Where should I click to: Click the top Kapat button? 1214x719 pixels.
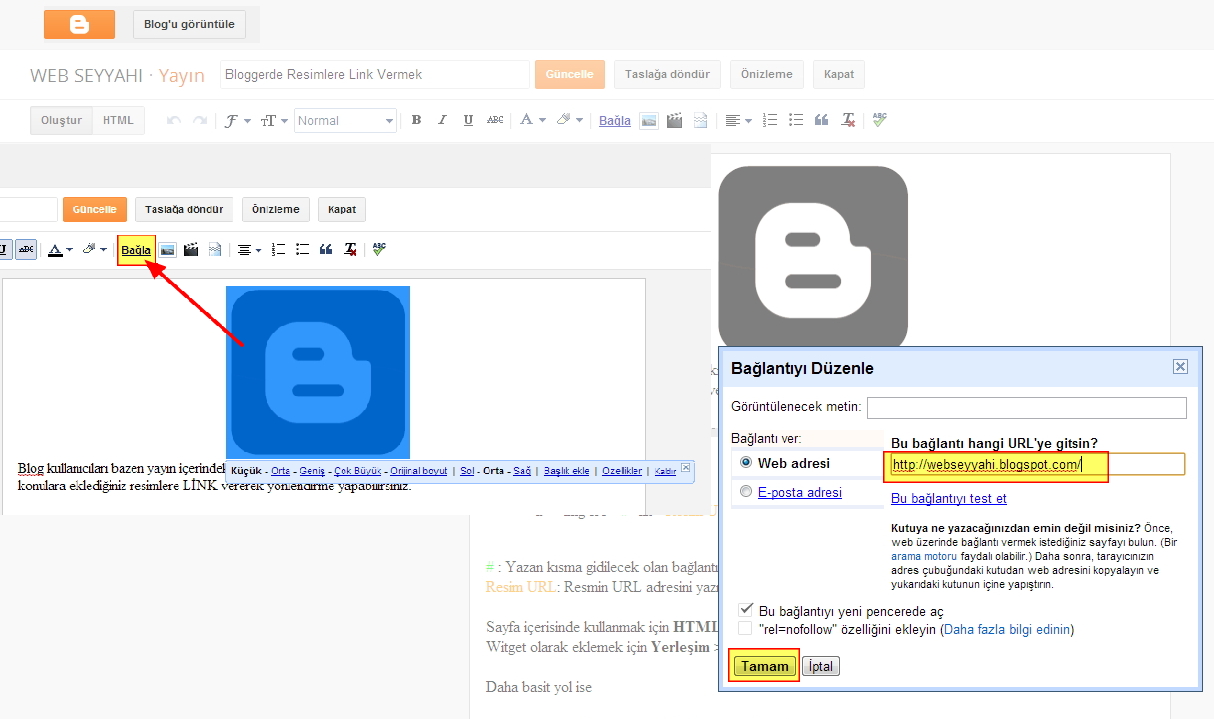tap(839, 74)
